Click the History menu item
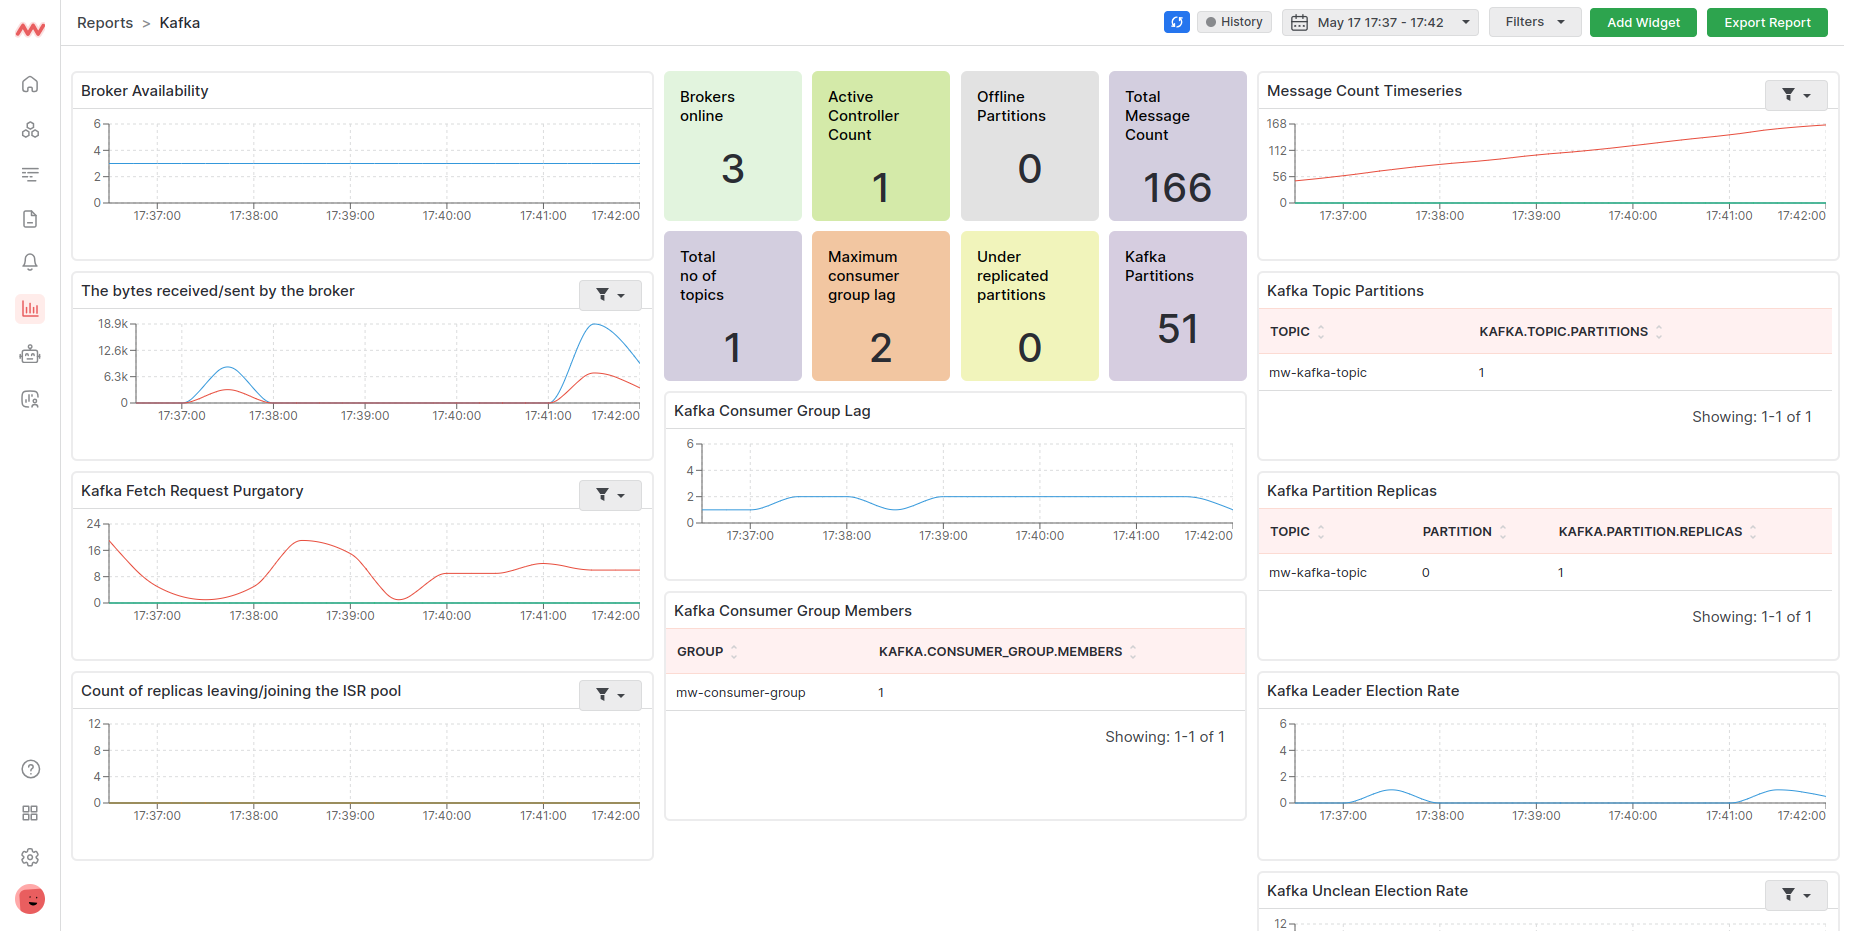1850x931 pixels. 1234,21
